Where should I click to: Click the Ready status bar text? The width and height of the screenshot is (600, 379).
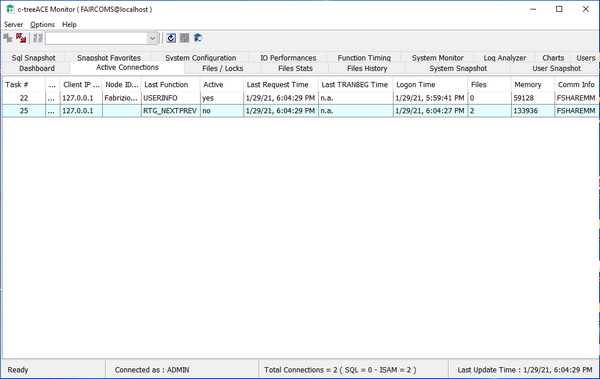pyautogui.click(x=18, y=370)
